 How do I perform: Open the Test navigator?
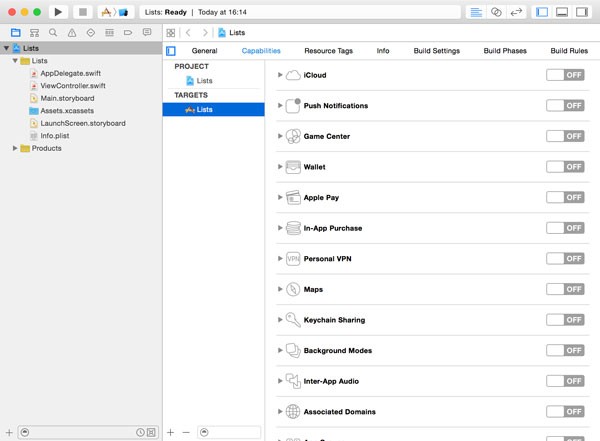pos(91,33)
